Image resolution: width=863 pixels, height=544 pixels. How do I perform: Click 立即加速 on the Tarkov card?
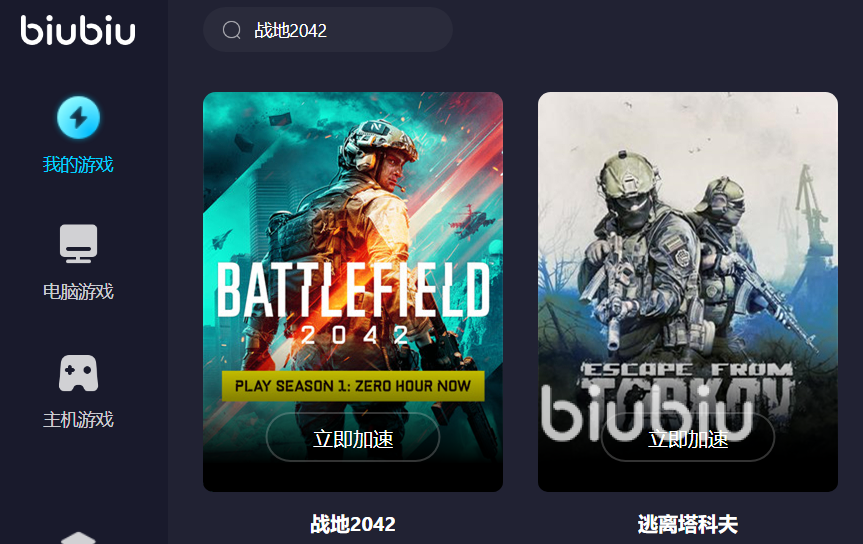[688, 438]
